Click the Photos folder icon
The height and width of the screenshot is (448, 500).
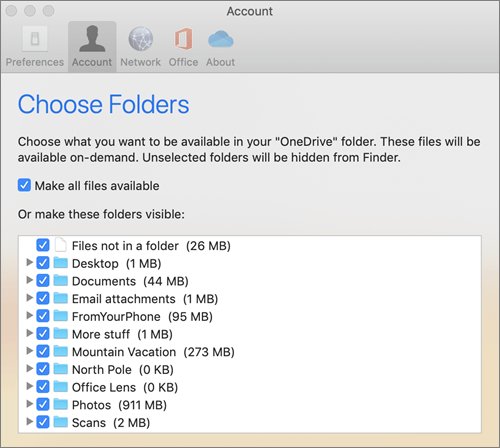pyautogui.click(x=60, y=404)
